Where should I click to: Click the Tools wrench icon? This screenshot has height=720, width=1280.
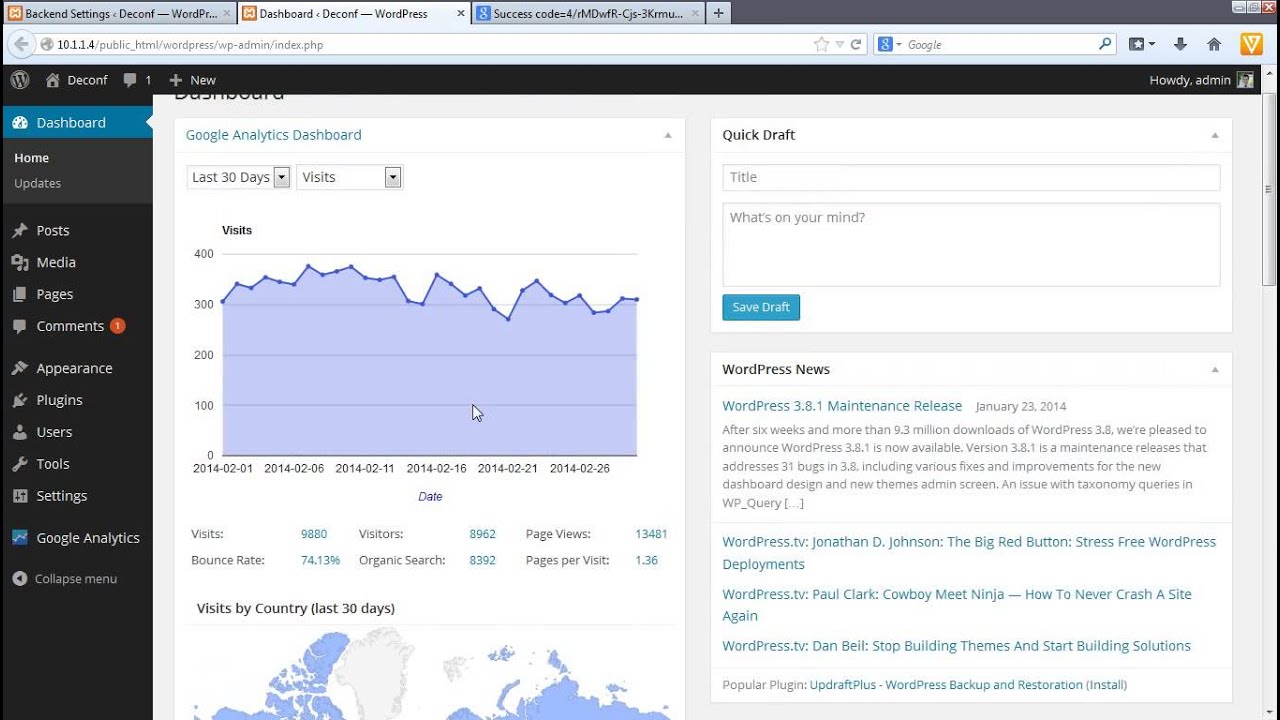click(20, 464)
